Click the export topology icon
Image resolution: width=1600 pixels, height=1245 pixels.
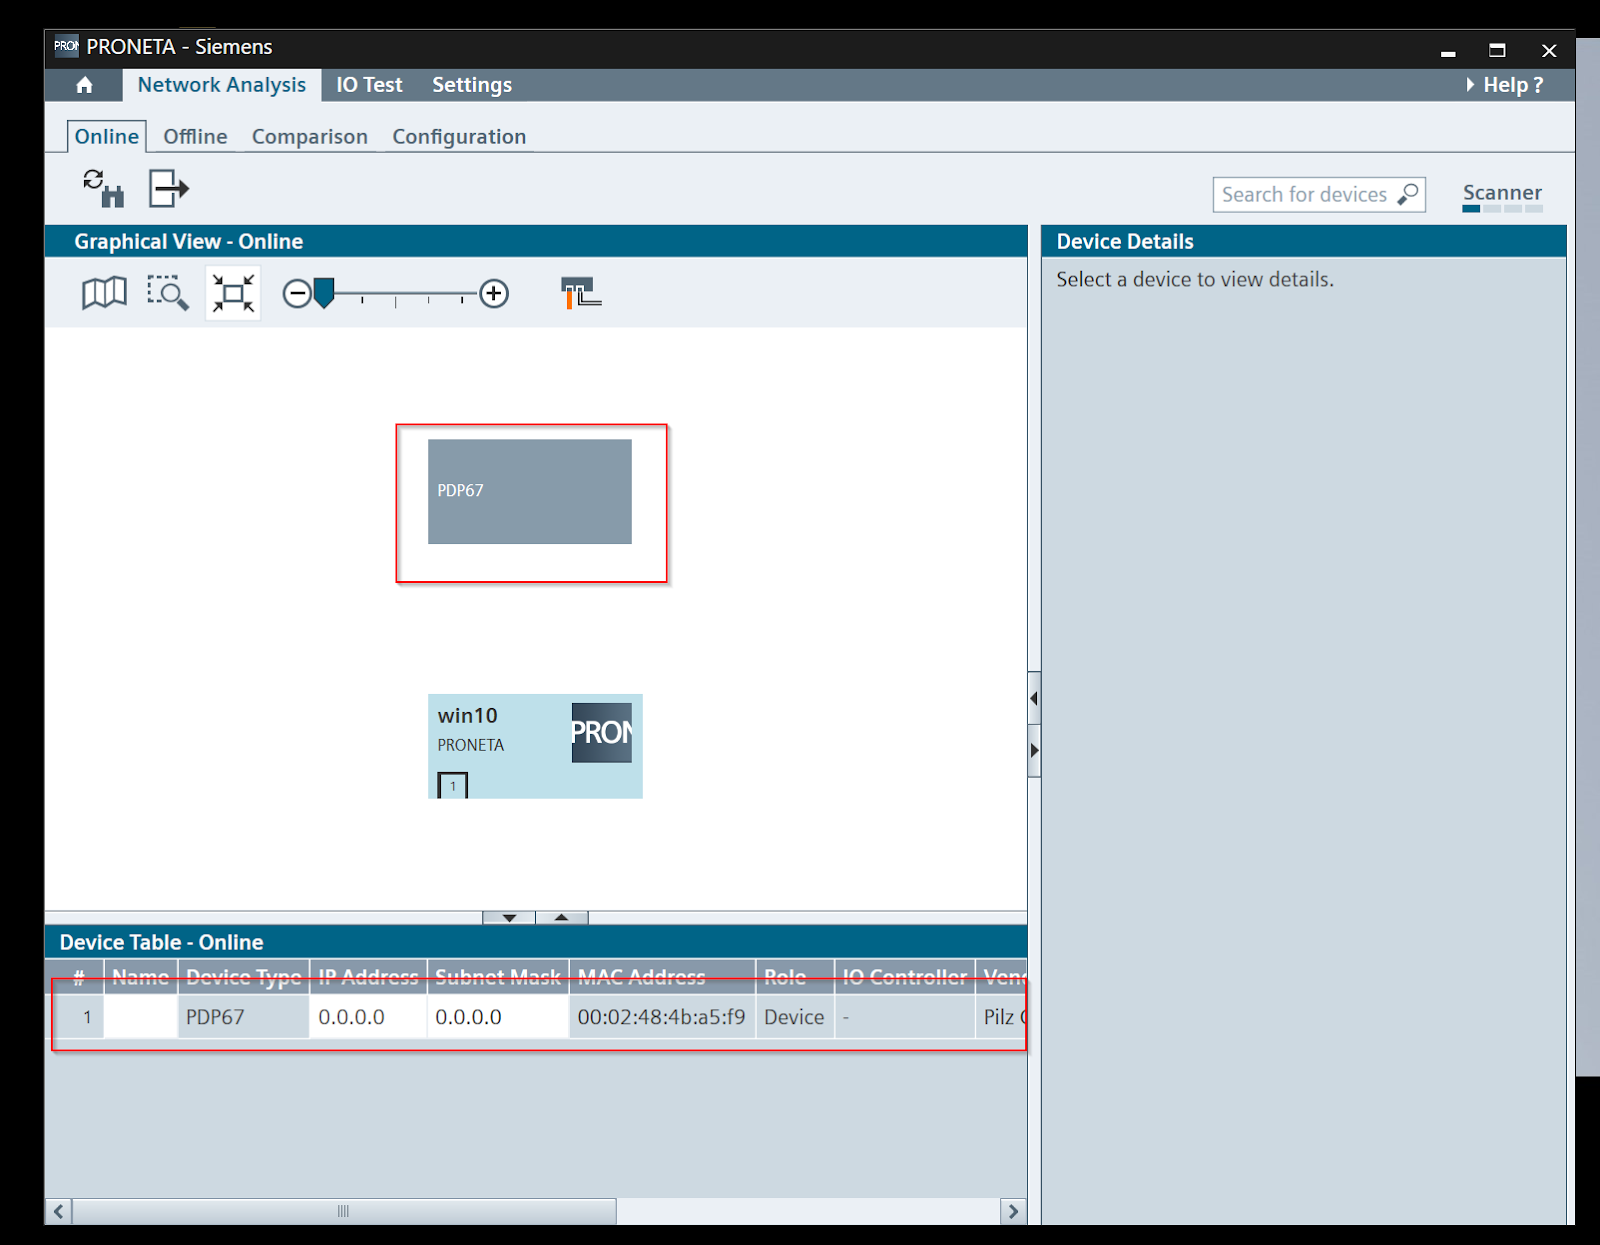click(x=169, y=188)
